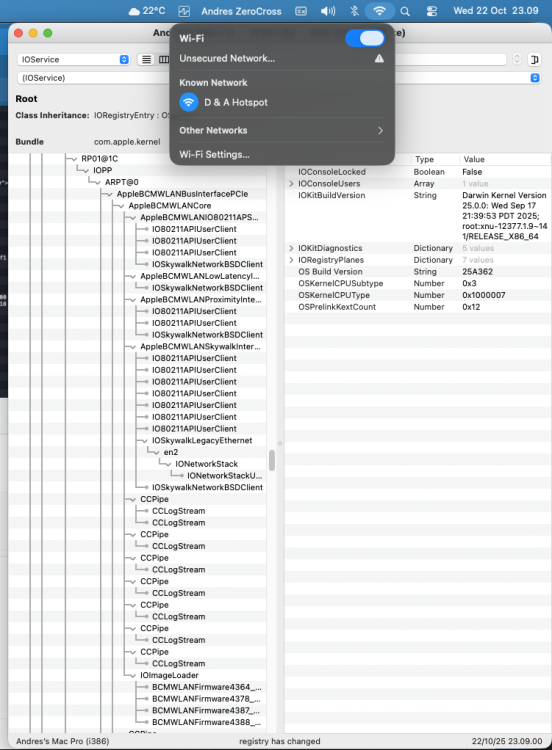552x750 pixels.
Task: Click the registry has changed status text
Action: coord(279,741)
